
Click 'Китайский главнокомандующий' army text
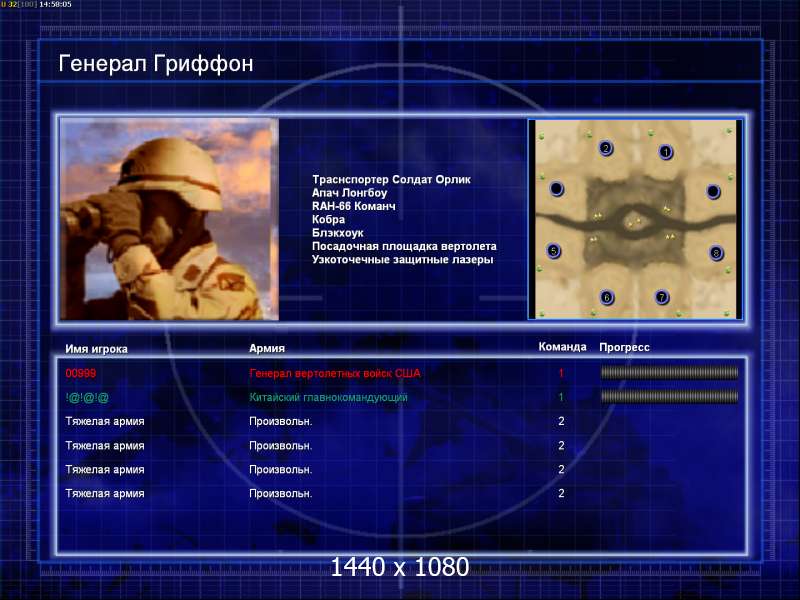[328, 397]
